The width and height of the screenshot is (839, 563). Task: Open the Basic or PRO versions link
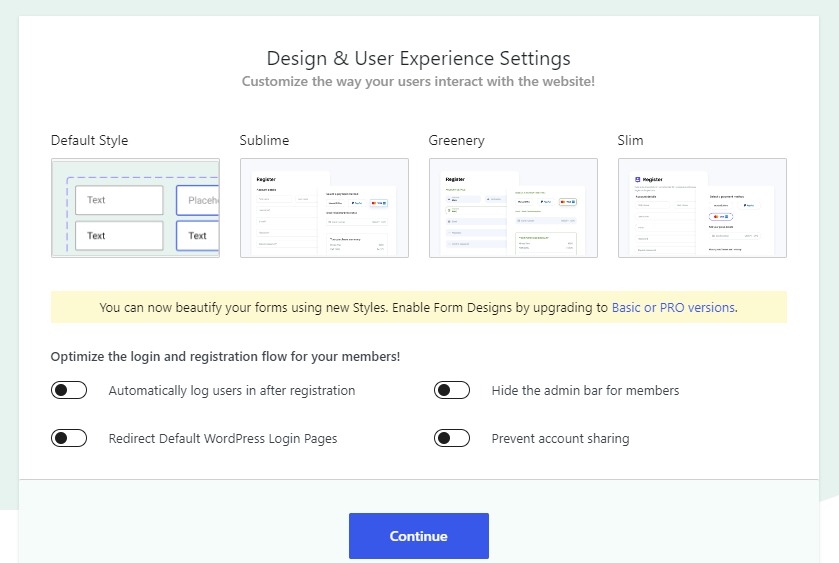tap(673, 308)
